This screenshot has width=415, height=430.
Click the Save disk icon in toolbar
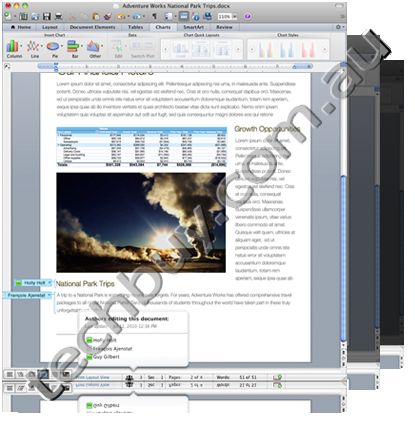[47, 16]
